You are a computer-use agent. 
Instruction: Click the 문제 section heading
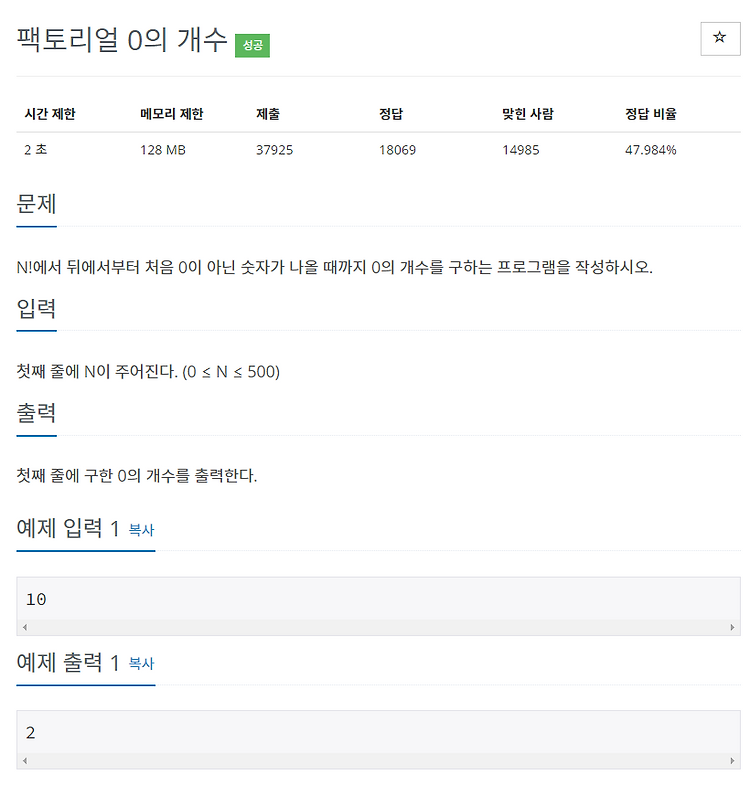(36, 204)
